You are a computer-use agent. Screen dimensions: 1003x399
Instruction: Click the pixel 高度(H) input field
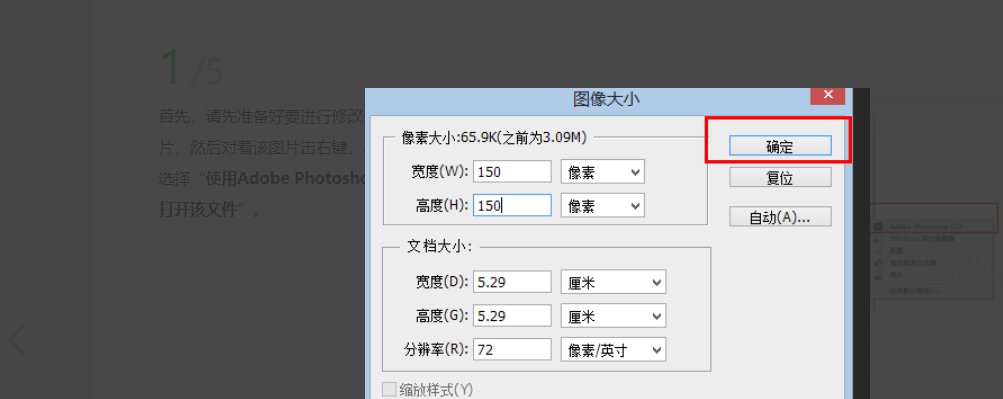[x=512, y=205]
